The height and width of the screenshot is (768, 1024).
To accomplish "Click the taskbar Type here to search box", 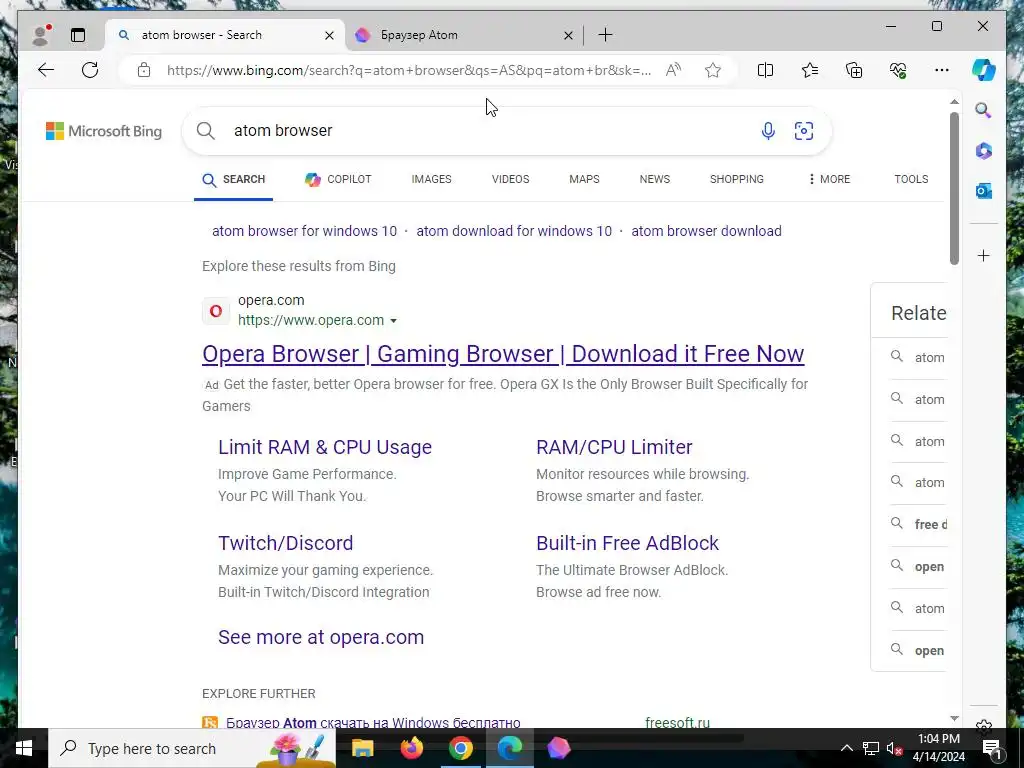I will (192, 748).
